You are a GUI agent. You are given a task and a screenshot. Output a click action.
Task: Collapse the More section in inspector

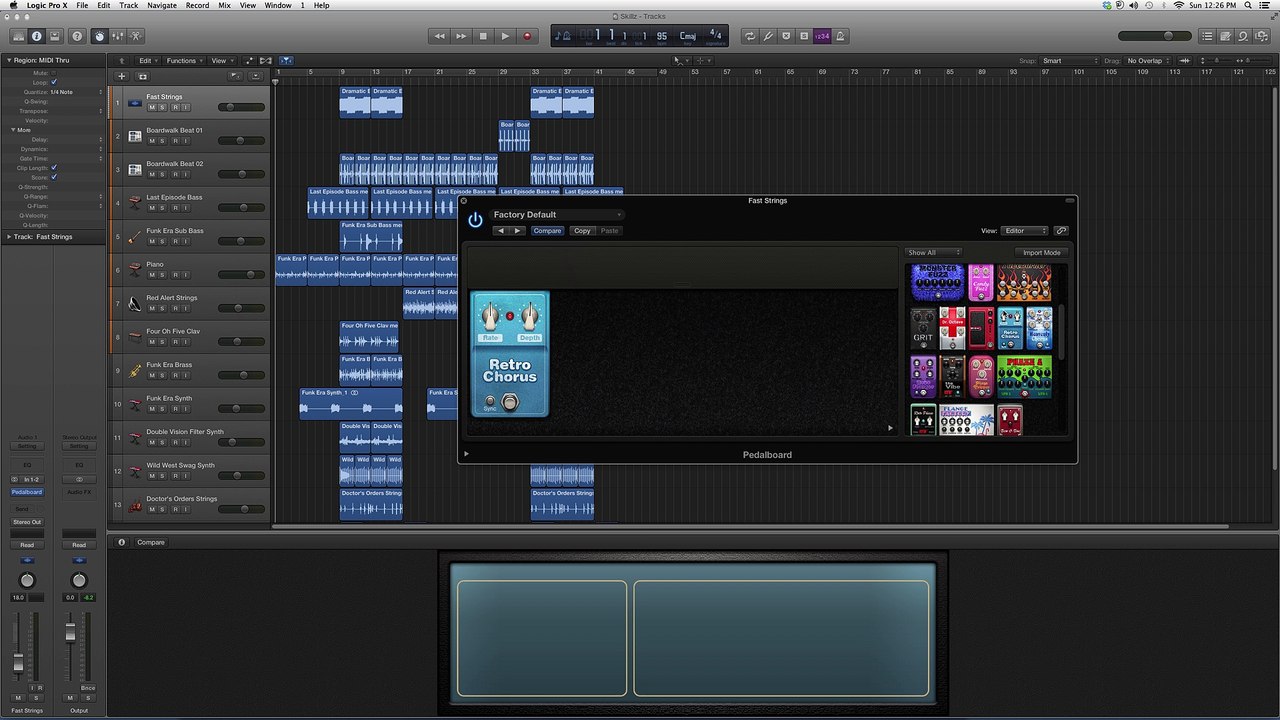[13, 130]
